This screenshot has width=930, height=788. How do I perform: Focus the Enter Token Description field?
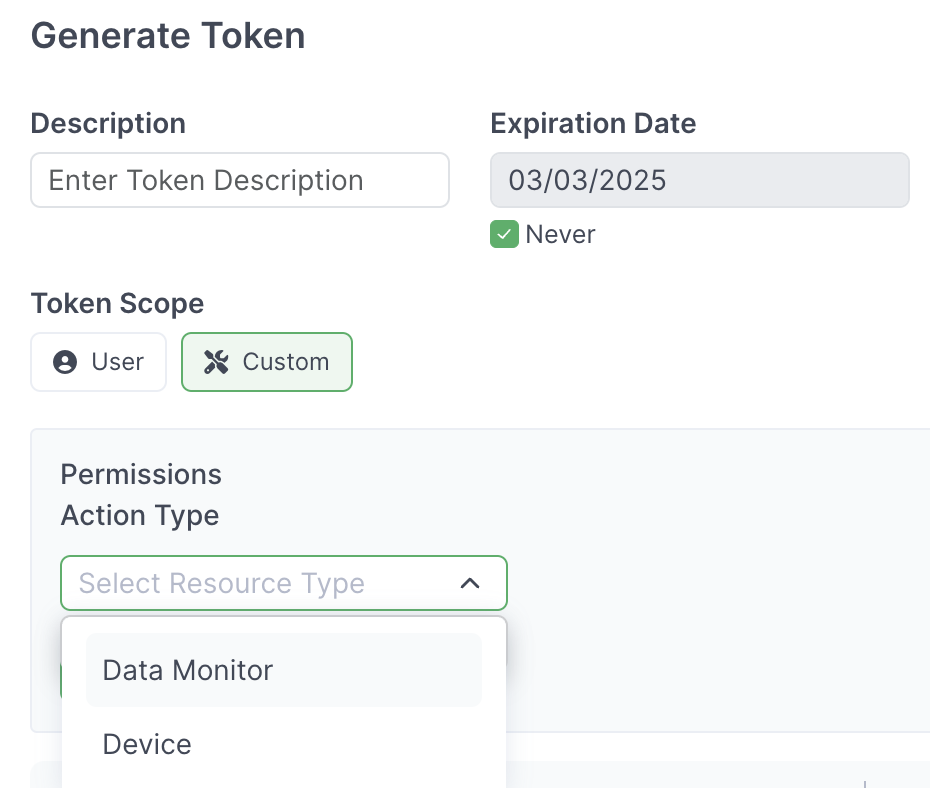tap(240, 180)
